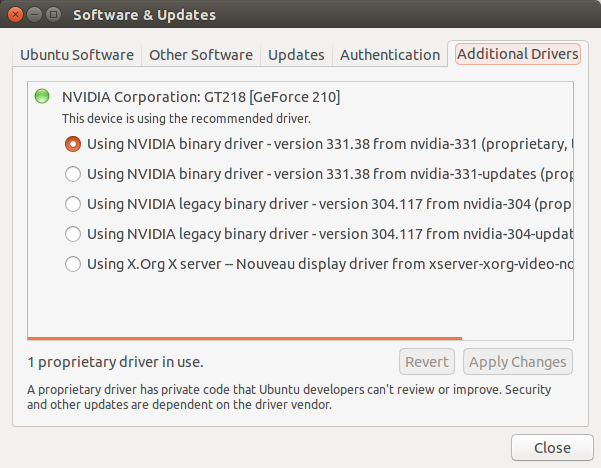Select the nvidia-304 legacy binary driver

coord(73,204)
